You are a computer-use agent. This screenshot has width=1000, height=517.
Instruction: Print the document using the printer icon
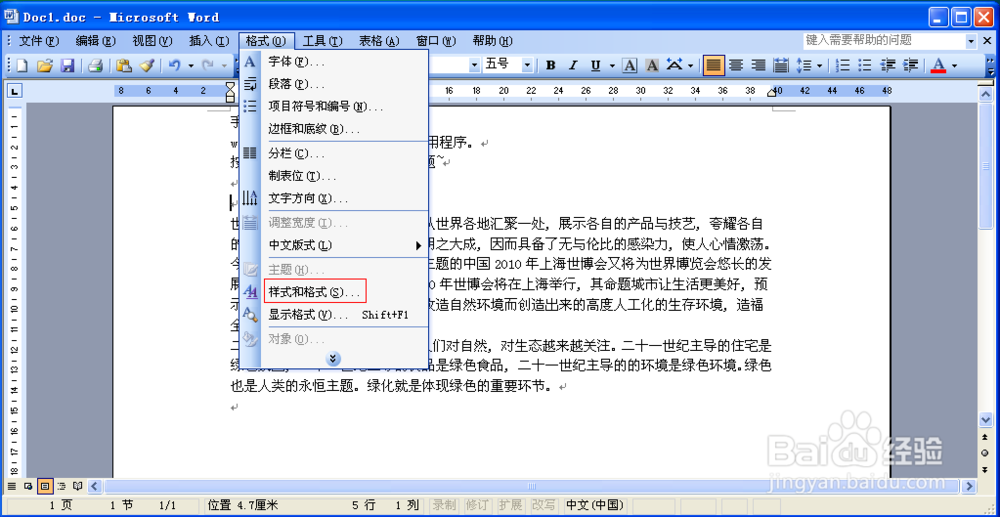click(x=95, y=66)
